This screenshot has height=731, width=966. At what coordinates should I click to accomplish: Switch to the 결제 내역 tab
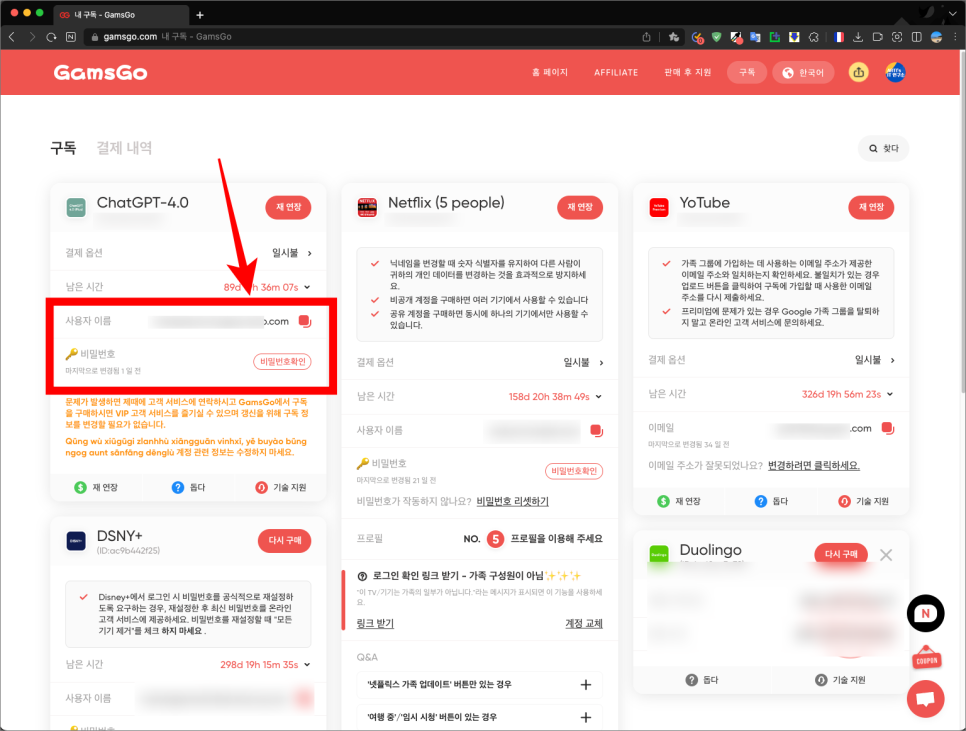click(124, 148)
